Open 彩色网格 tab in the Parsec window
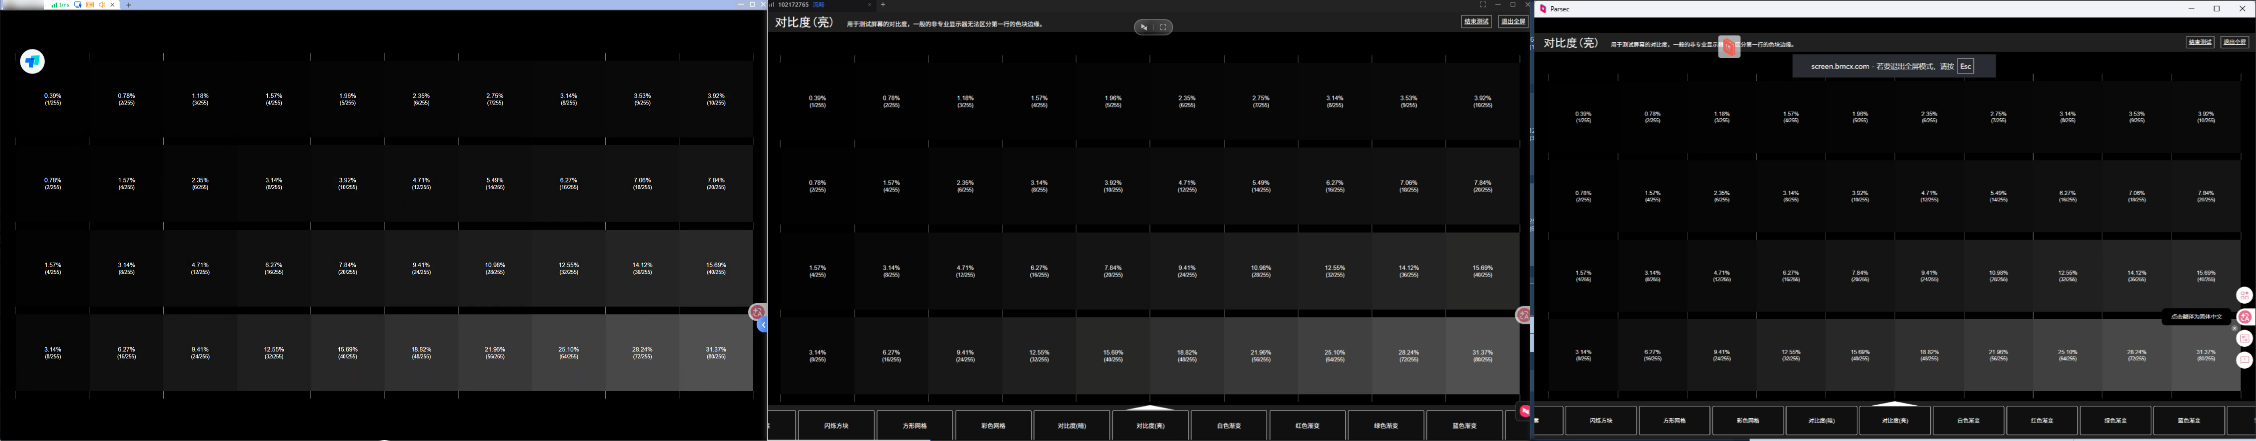This screenshot has width=2256, height=441. (x=1747, y=420)
